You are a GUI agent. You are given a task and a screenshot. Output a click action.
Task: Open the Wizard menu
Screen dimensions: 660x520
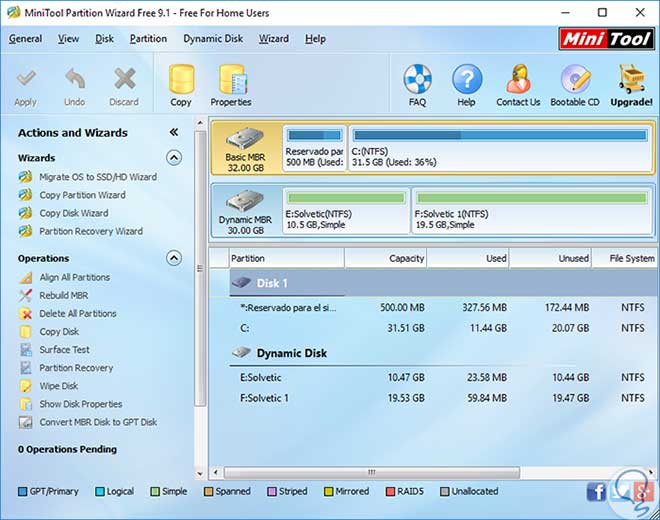[274, 39]
